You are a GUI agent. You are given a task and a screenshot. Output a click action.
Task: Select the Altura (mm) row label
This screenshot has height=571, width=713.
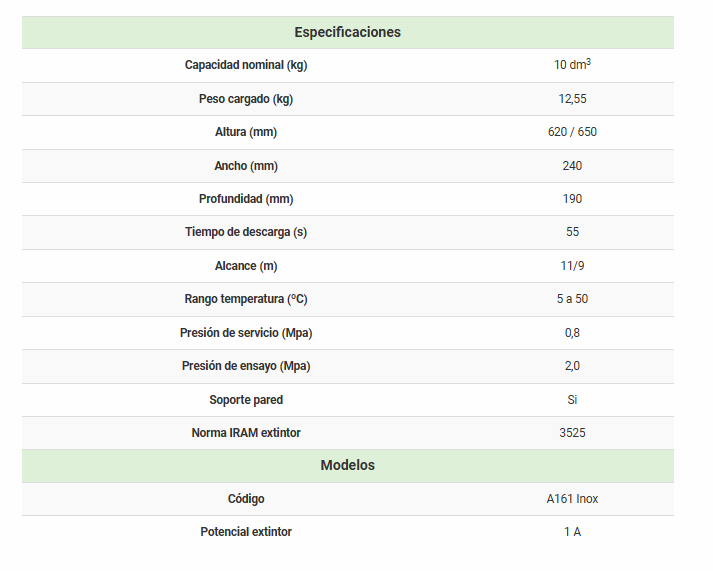click(x=246, y=132)
